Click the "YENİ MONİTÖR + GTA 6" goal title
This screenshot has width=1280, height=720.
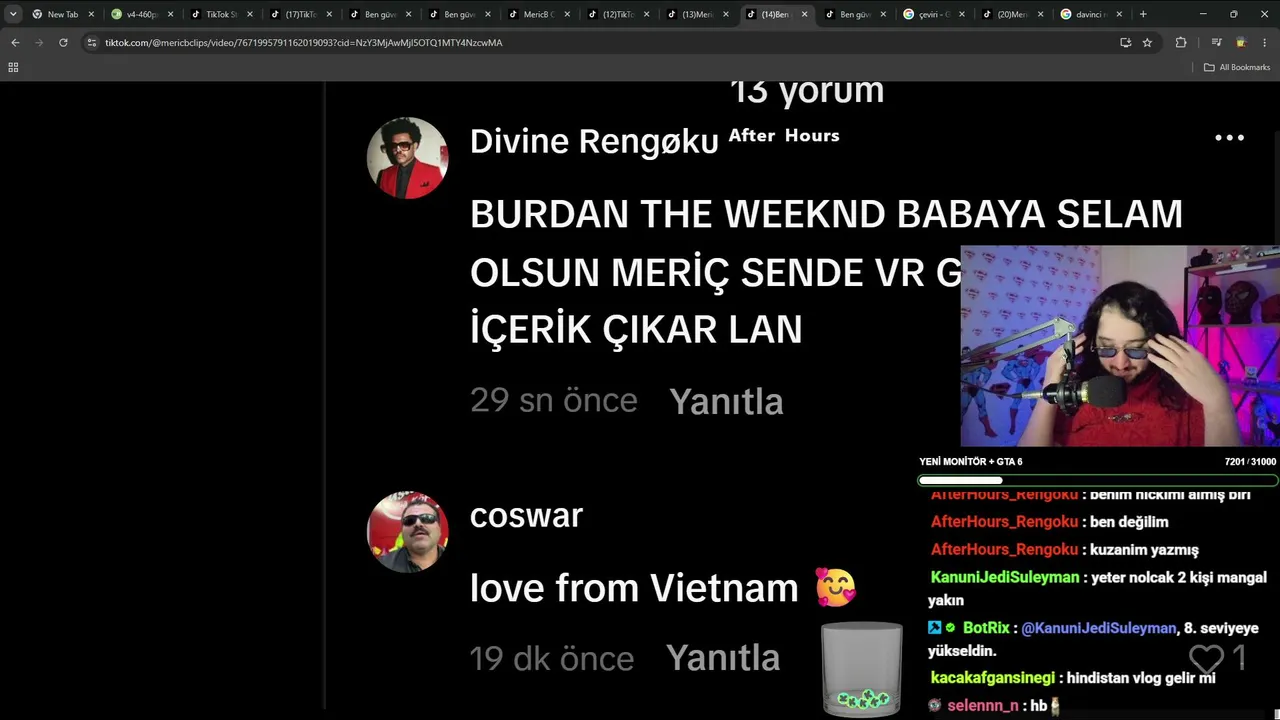pos(971,462)
